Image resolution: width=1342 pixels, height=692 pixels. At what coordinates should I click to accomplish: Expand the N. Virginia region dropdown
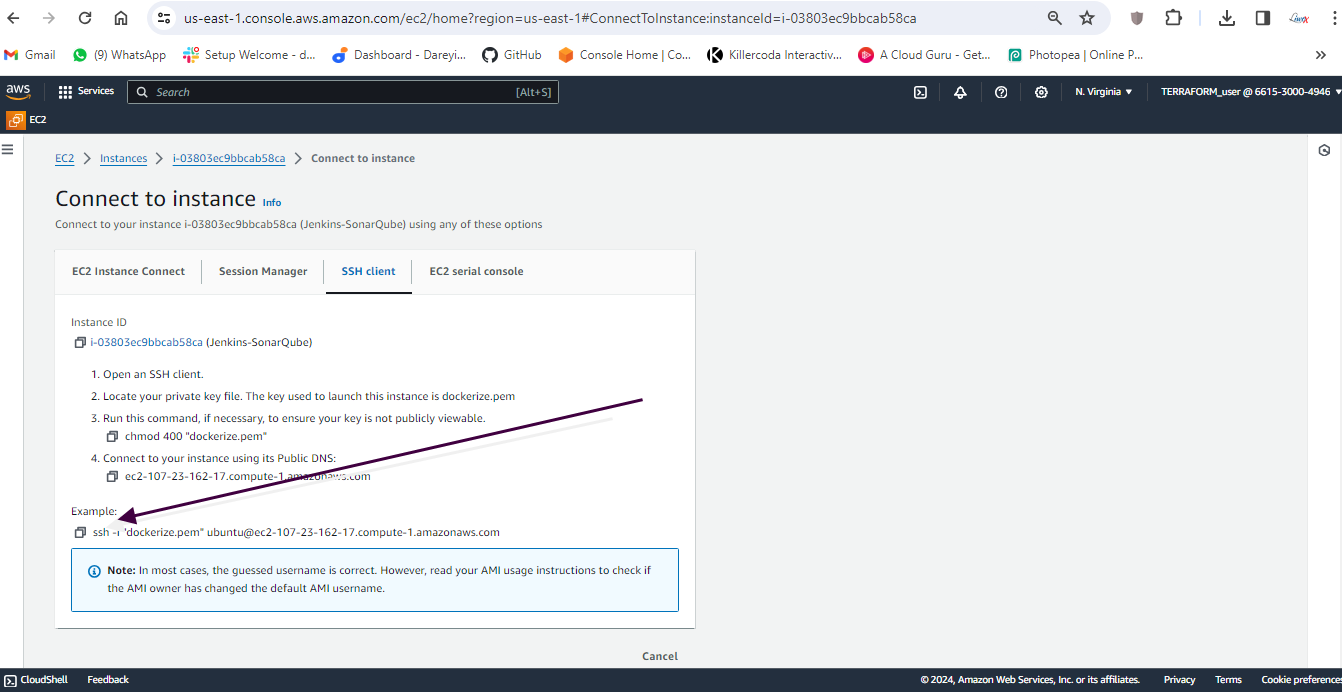click(x=1104, y=92)
